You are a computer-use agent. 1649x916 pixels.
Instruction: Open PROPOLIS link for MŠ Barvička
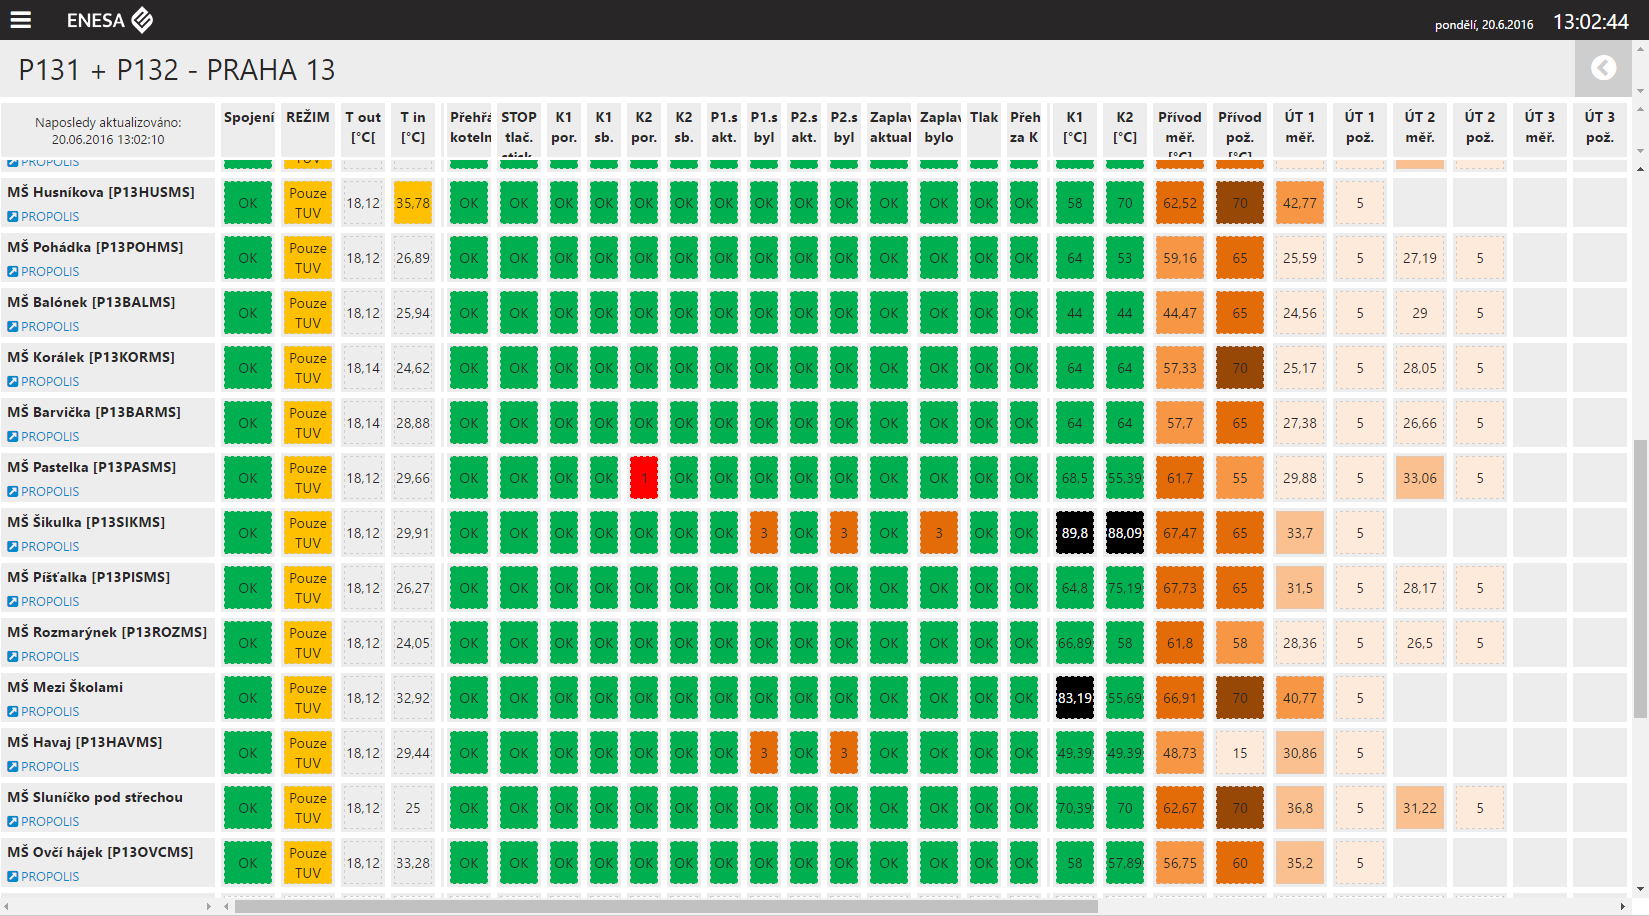[50, 436]
